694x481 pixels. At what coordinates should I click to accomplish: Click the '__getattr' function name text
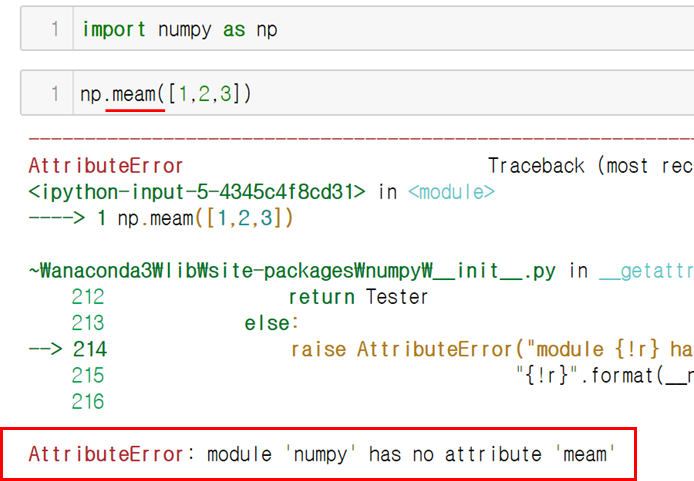click(647, 271)
